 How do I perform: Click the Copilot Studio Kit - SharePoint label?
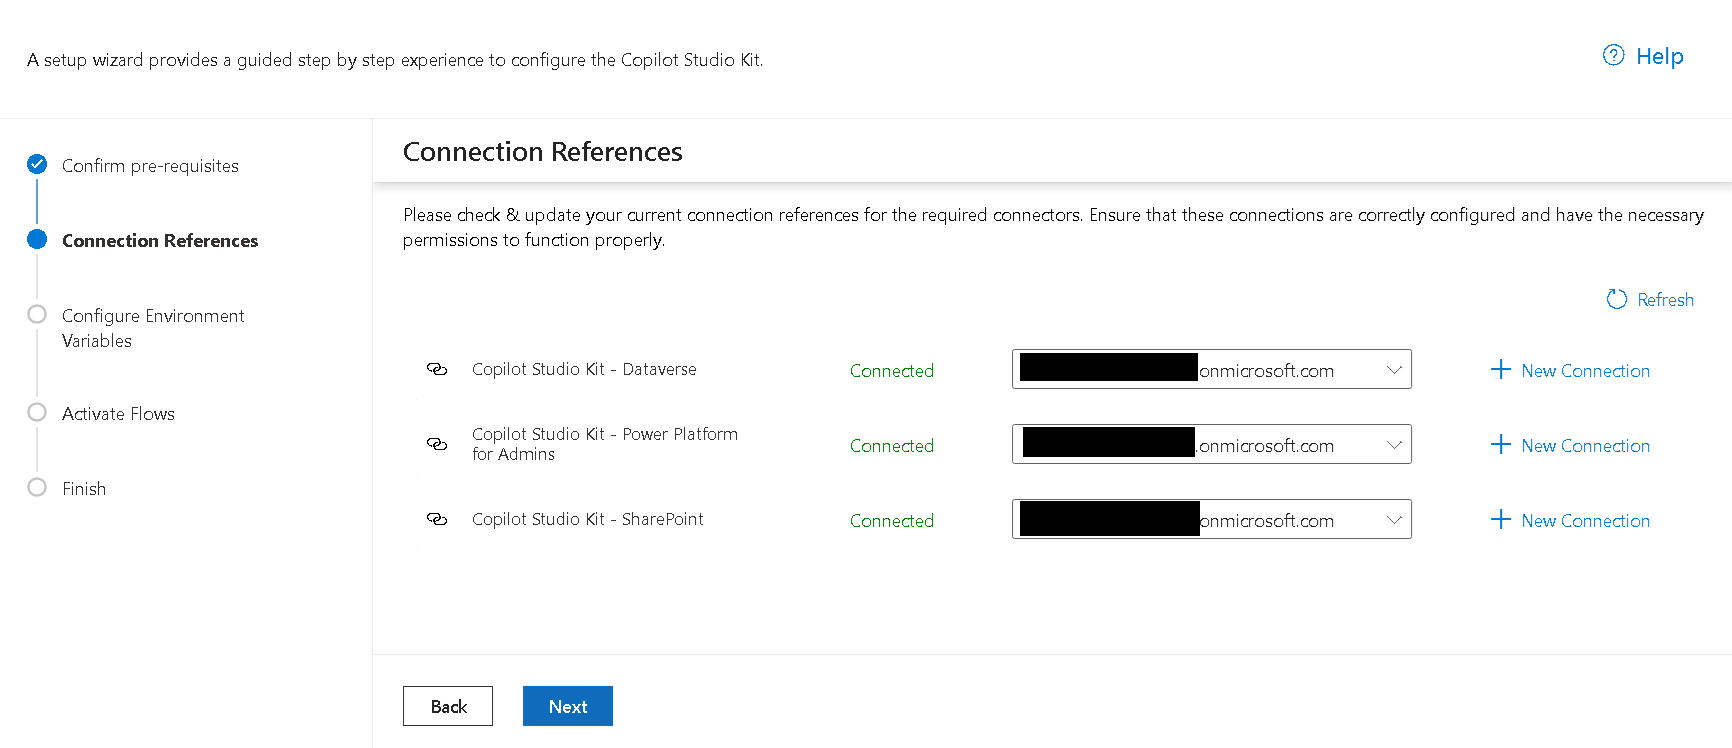point(588,519)
